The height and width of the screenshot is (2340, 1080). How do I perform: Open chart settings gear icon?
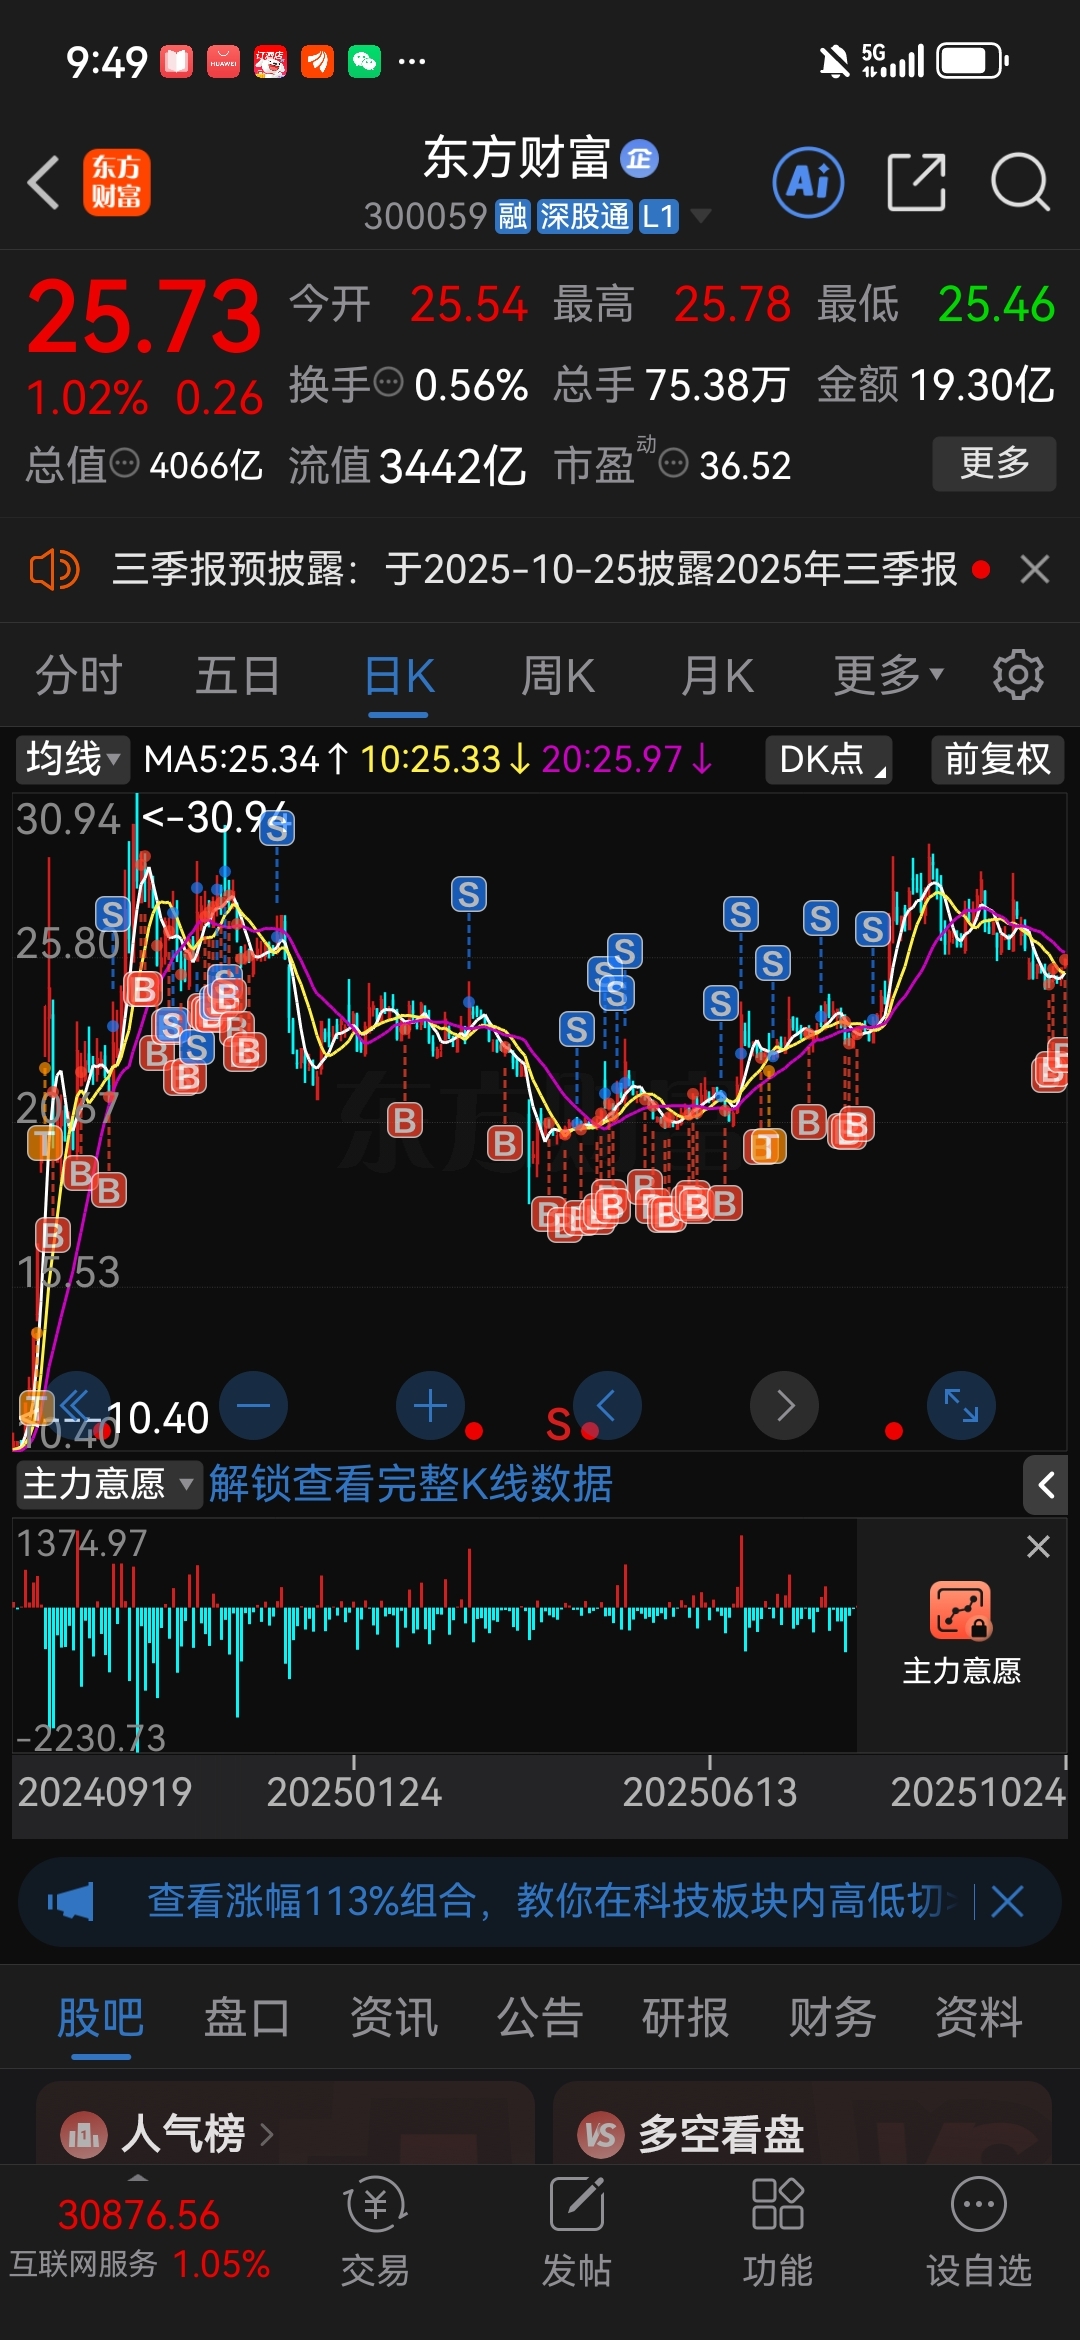tap(1018, 675)
